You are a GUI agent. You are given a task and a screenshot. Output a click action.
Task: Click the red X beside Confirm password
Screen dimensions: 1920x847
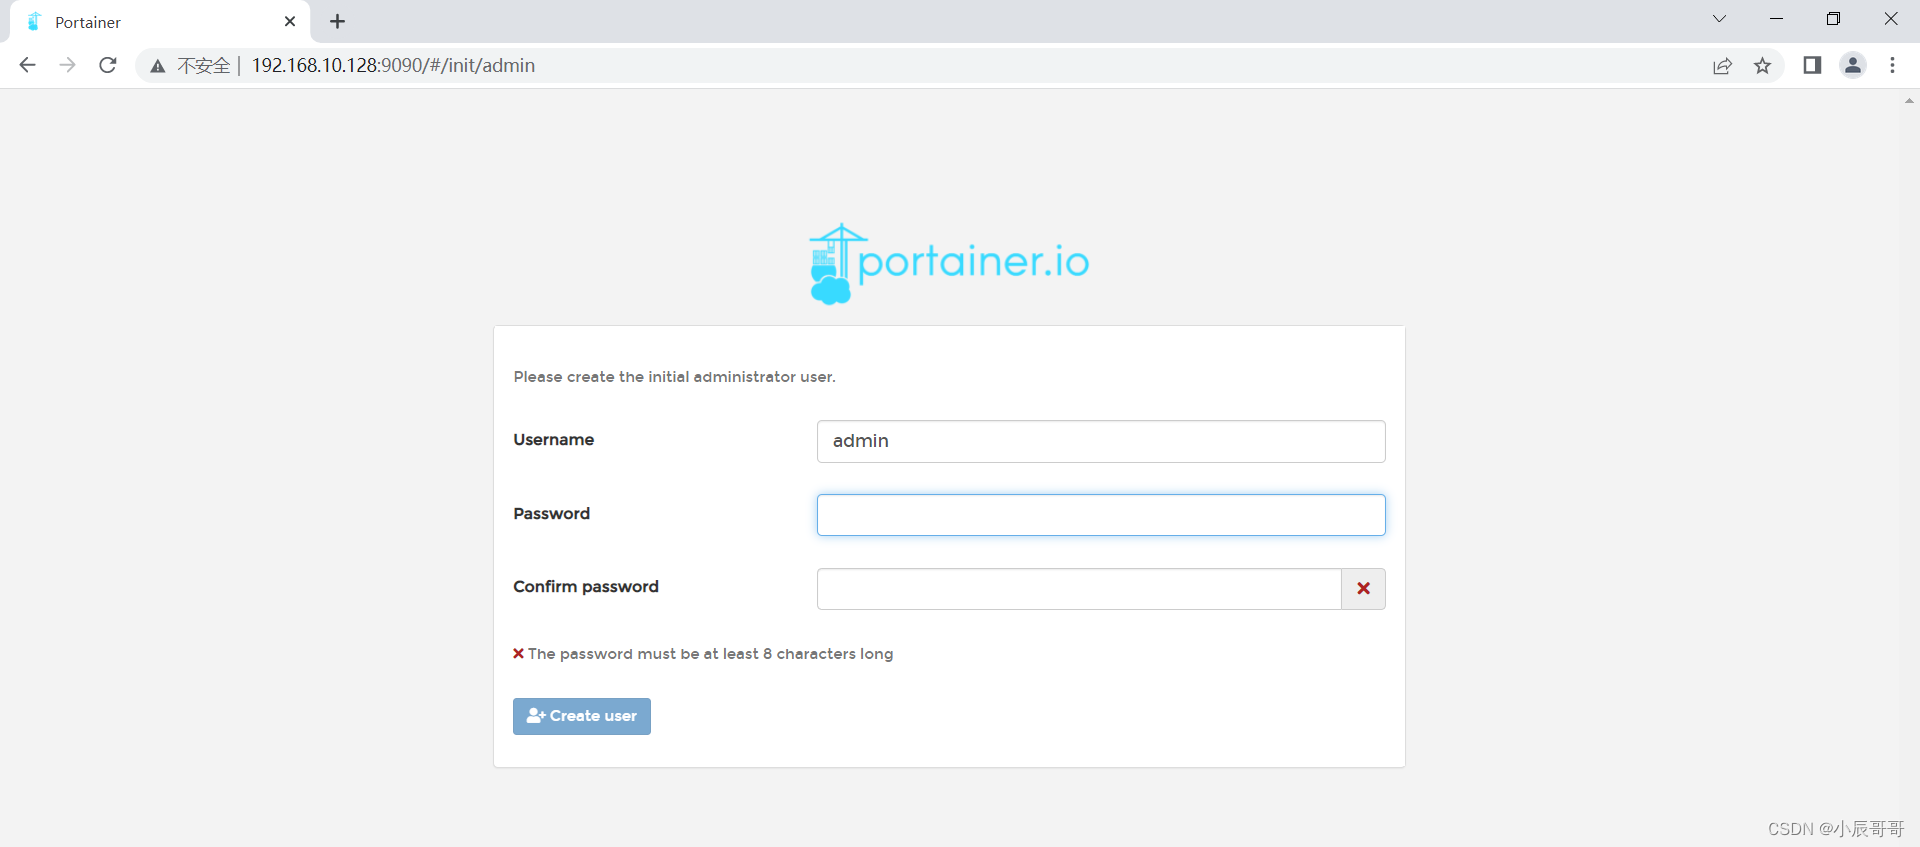click(1363, 589)
